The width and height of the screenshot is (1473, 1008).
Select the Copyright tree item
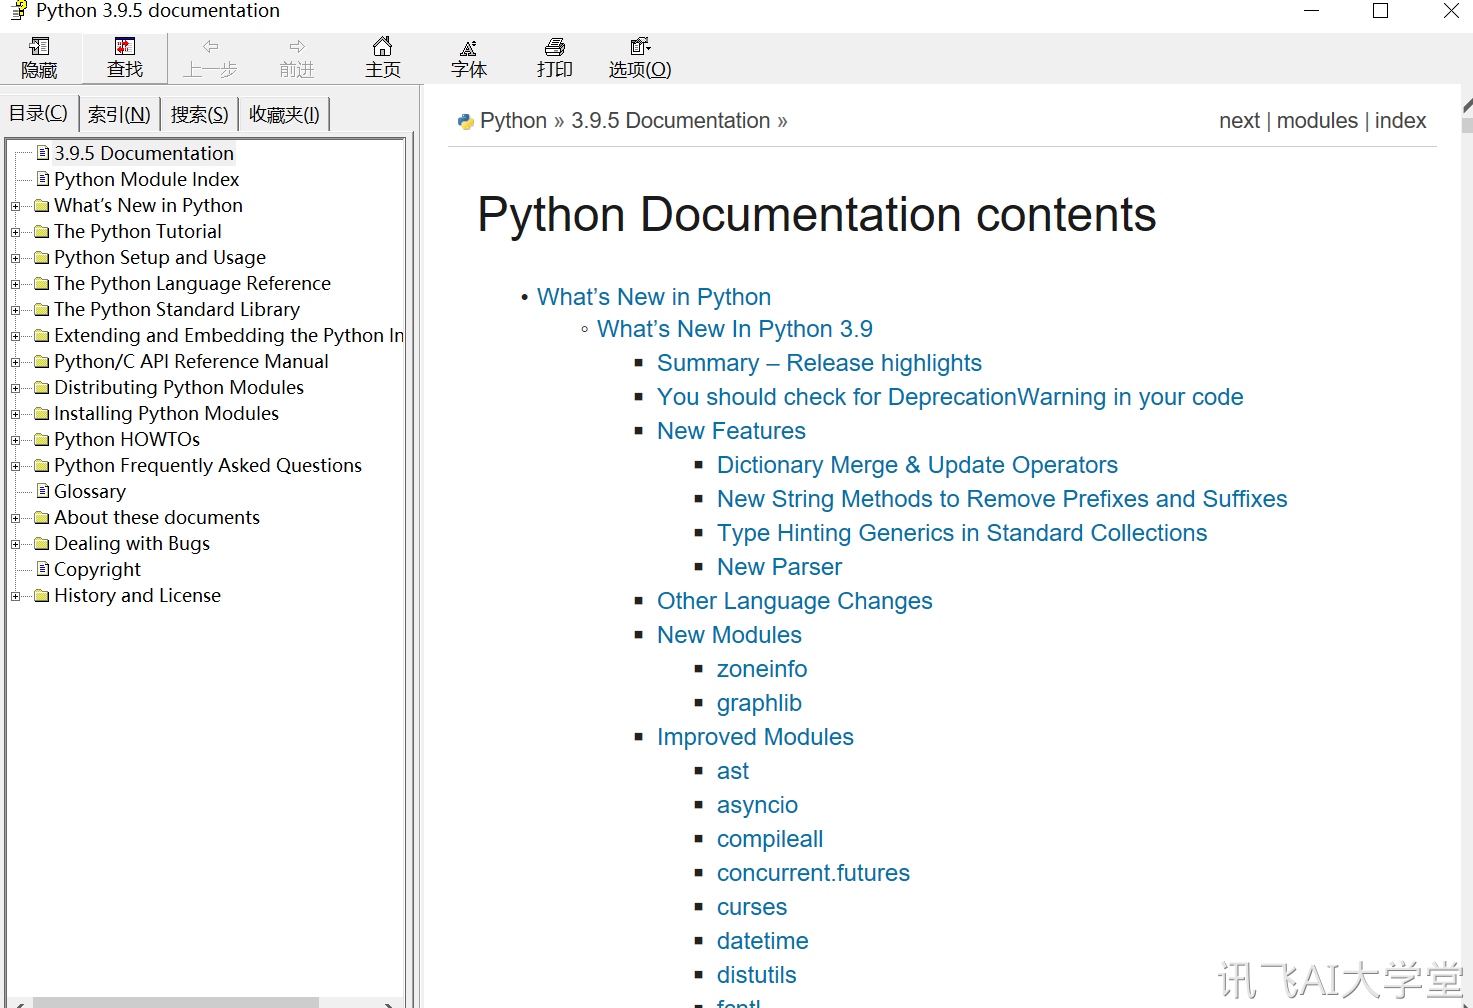[97, 569]
